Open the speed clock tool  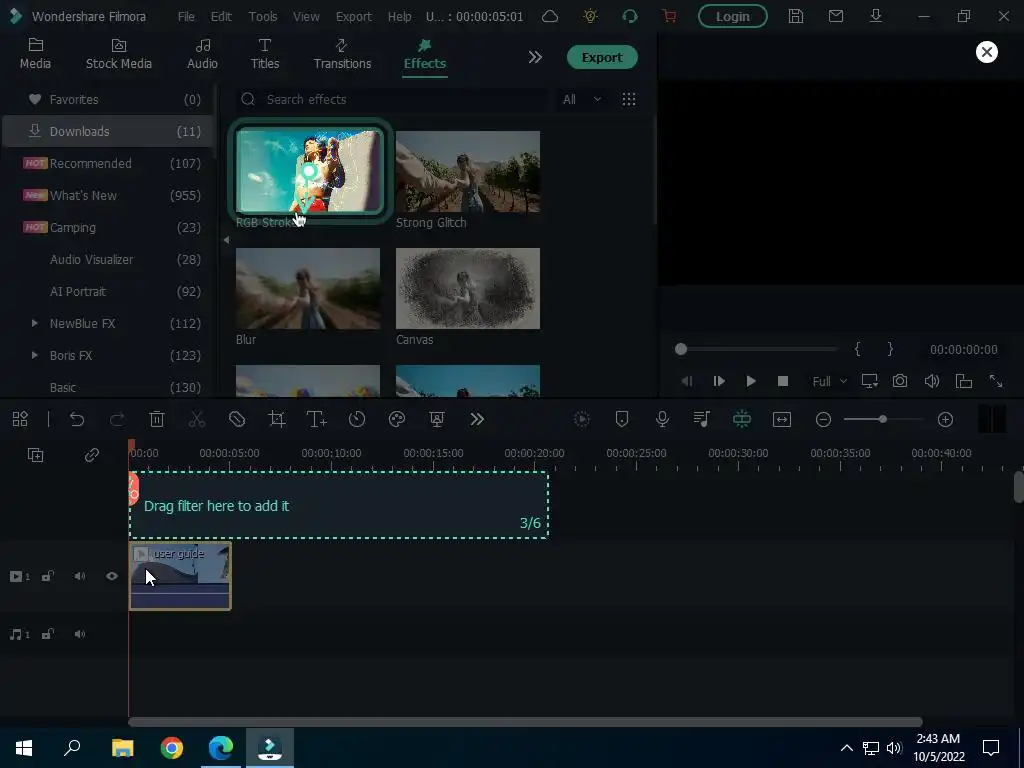[x=357, y=419]
